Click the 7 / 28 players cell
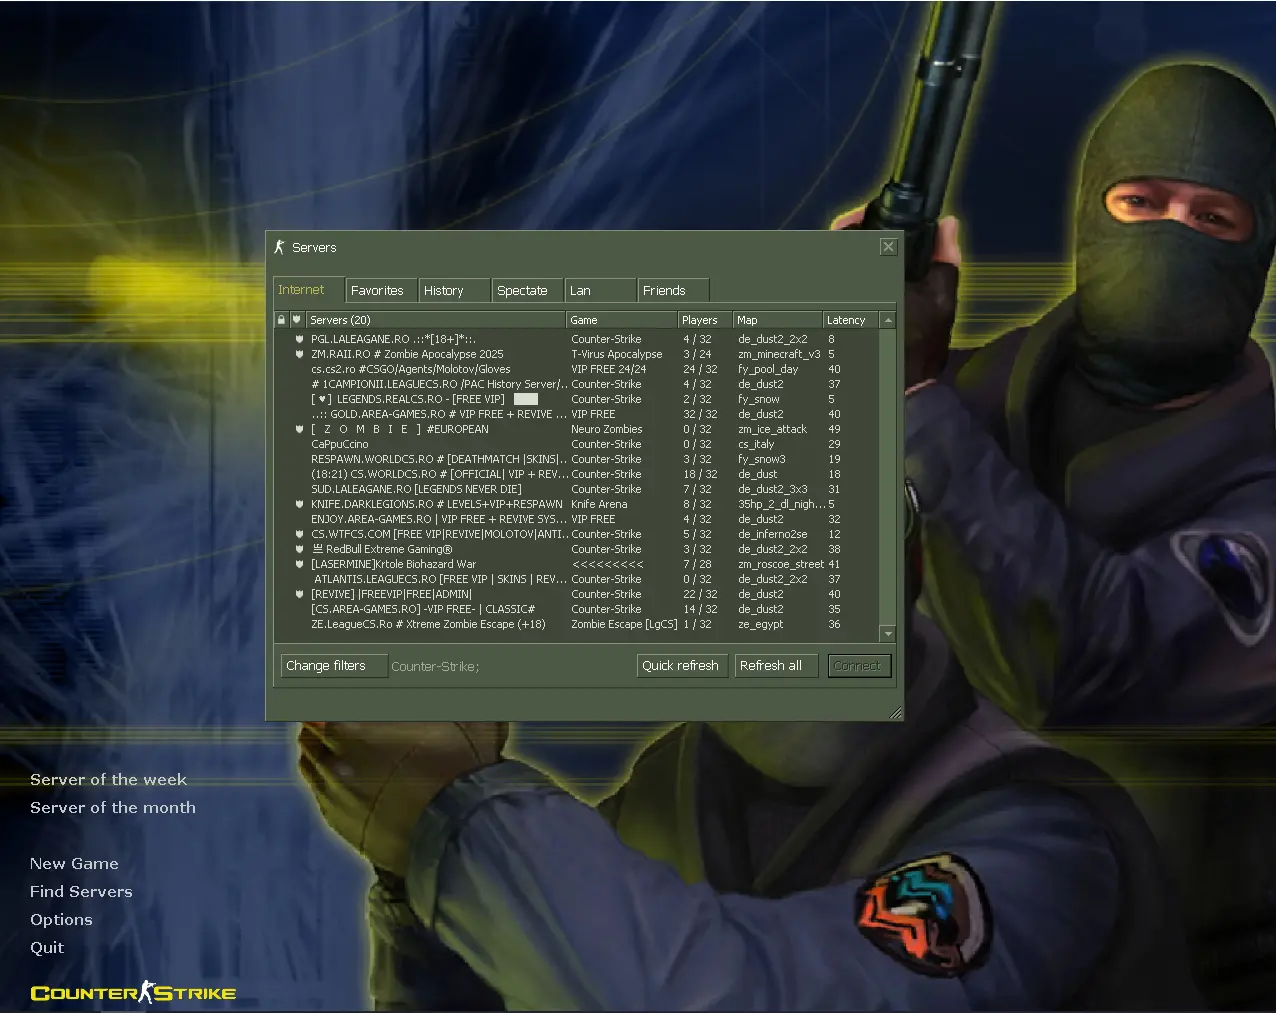The image size is (1276, 1013). [698, 564]
